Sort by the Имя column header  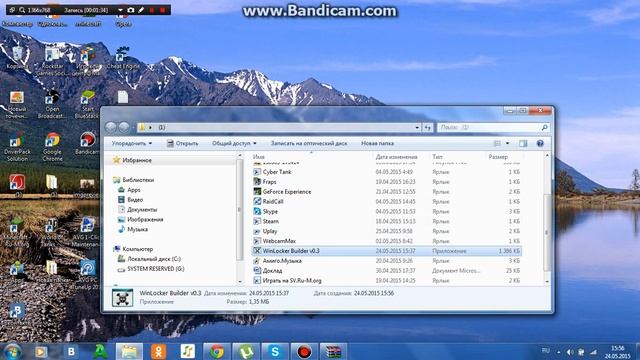tap(259, 157)
